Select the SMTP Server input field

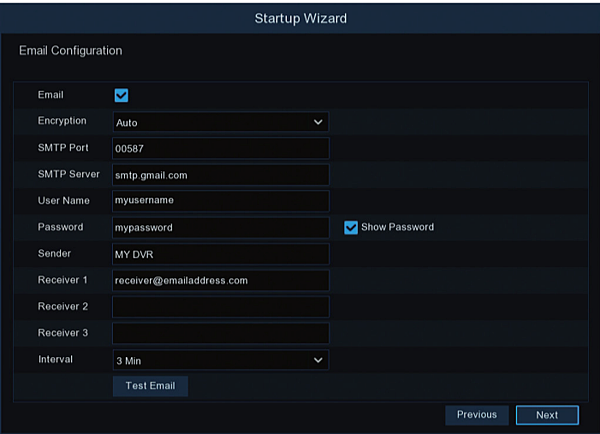220,175
